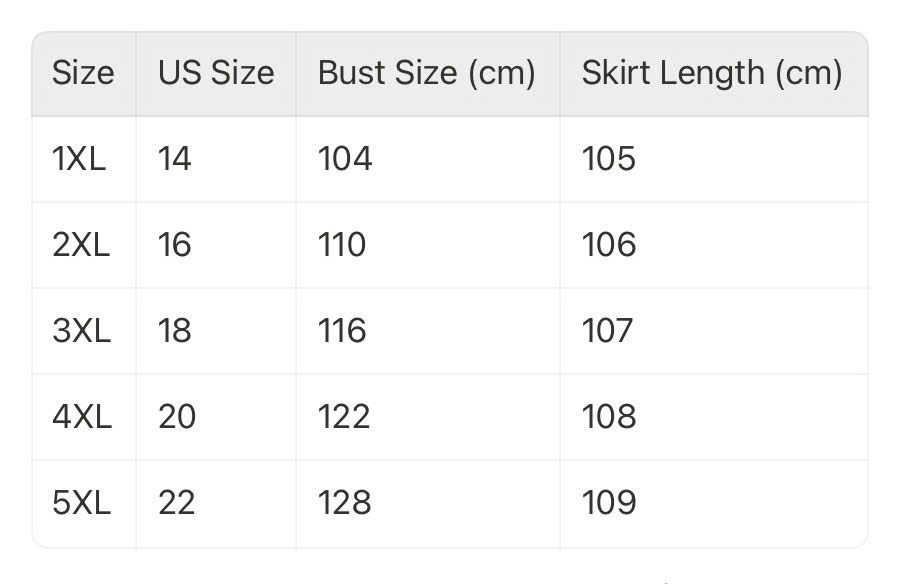Click the Size column header
This screenshot has width=901, height=584.
coord(83,74)
